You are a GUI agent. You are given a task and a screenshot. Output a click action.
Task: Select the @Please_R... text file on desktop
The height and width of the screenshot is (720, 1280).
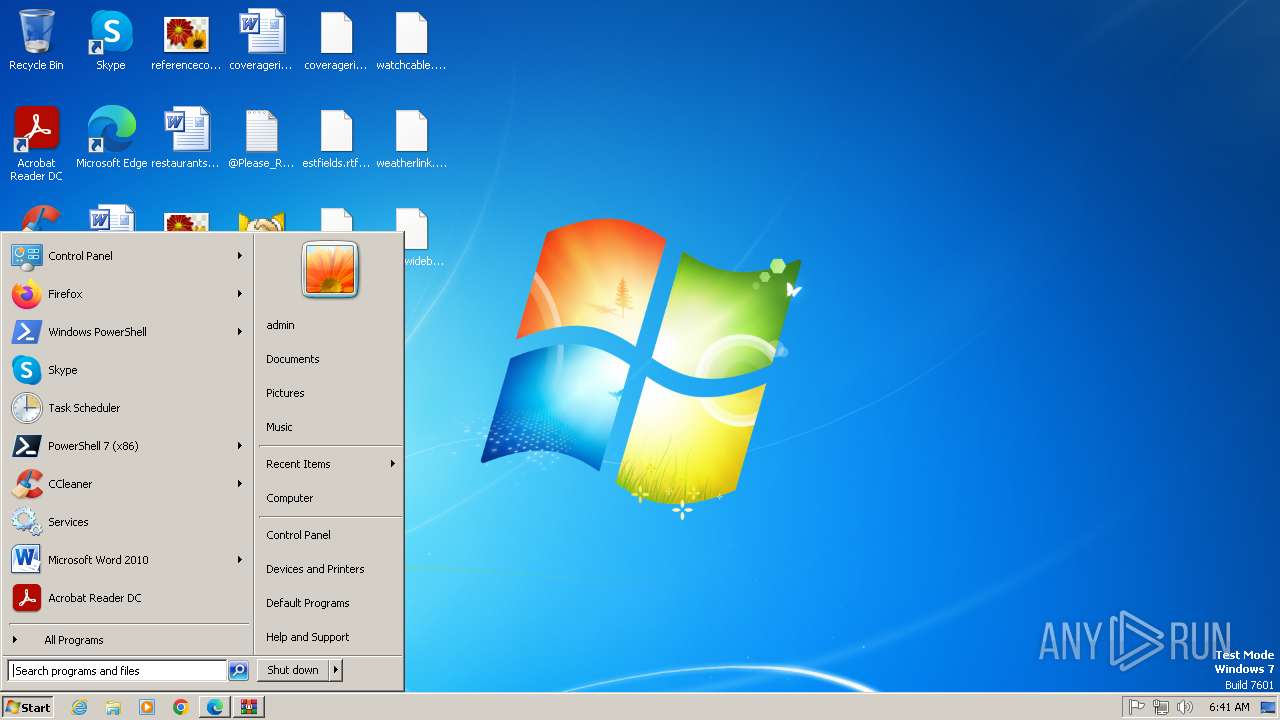click(261, 138)
